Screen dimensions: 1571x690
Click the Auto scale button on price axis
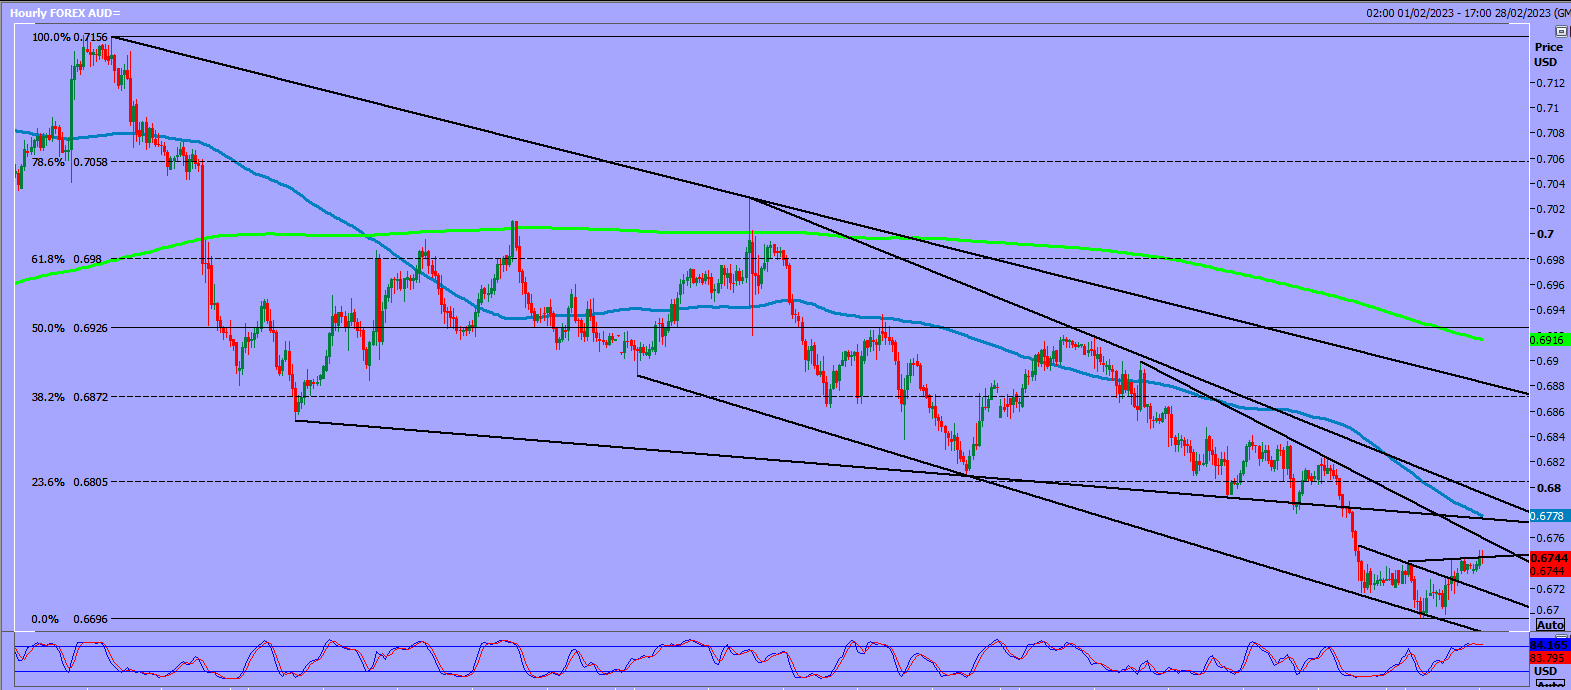tap(1549, 625)
